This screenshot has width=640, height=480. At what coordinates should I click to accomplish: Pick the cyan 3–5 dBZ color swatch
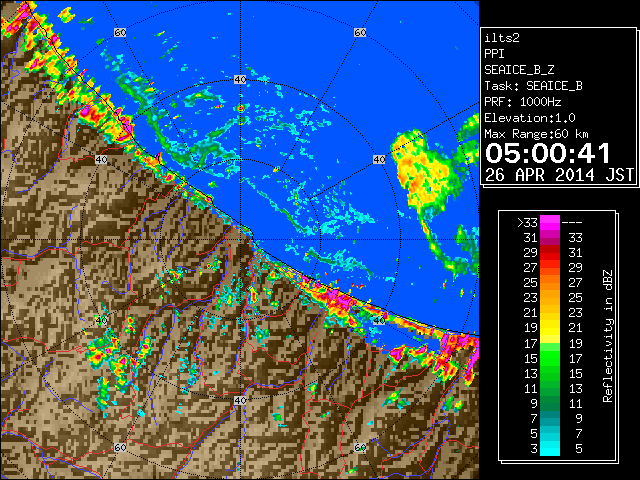point(550,448)
